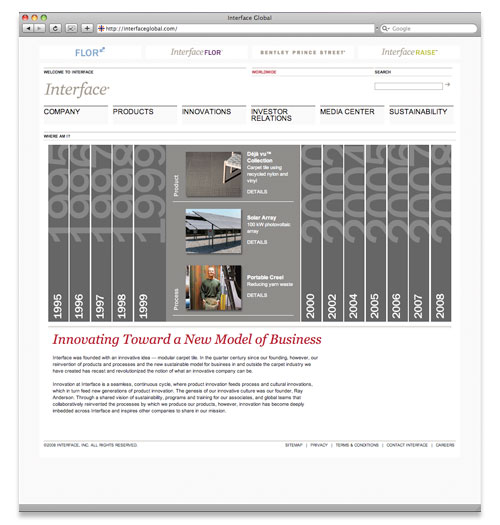Click the browser forward arrow button
The height and width of the screenshot is (525, 500).
(x=39, y=28)
